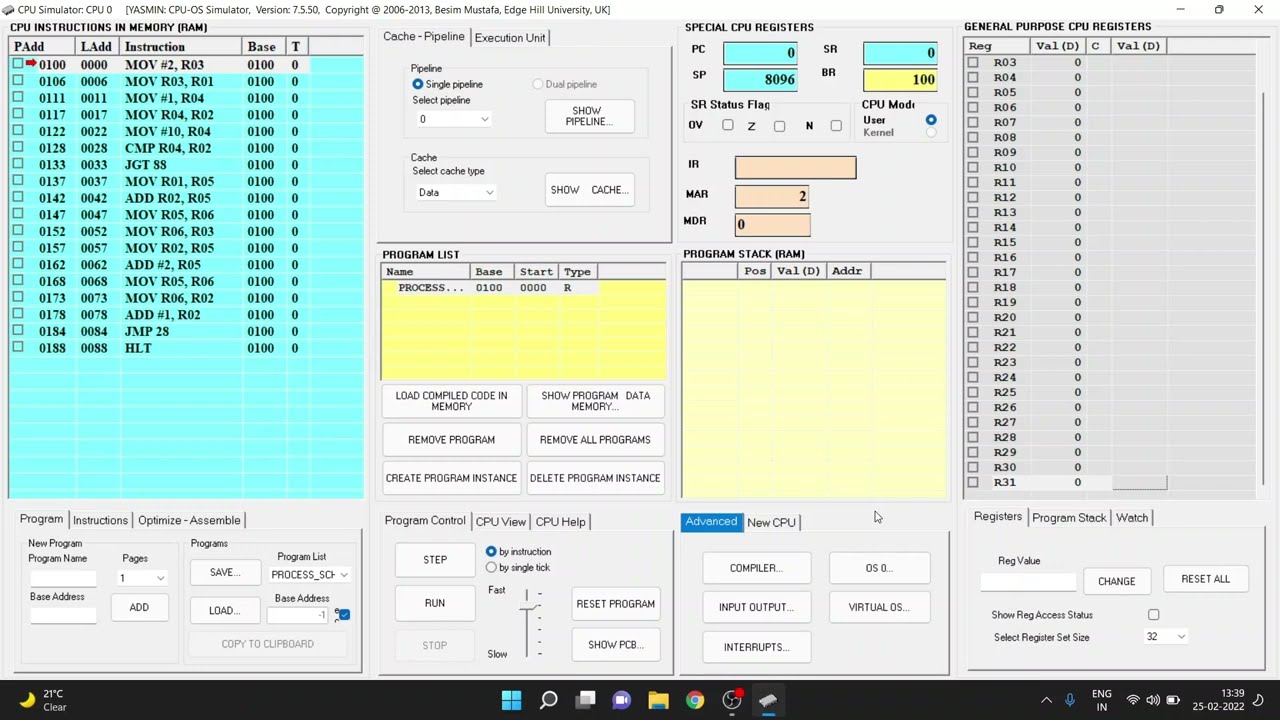Open File Explorer from the taskbar
Viewport: 1280px width, 720px height.
click(658, 700)
